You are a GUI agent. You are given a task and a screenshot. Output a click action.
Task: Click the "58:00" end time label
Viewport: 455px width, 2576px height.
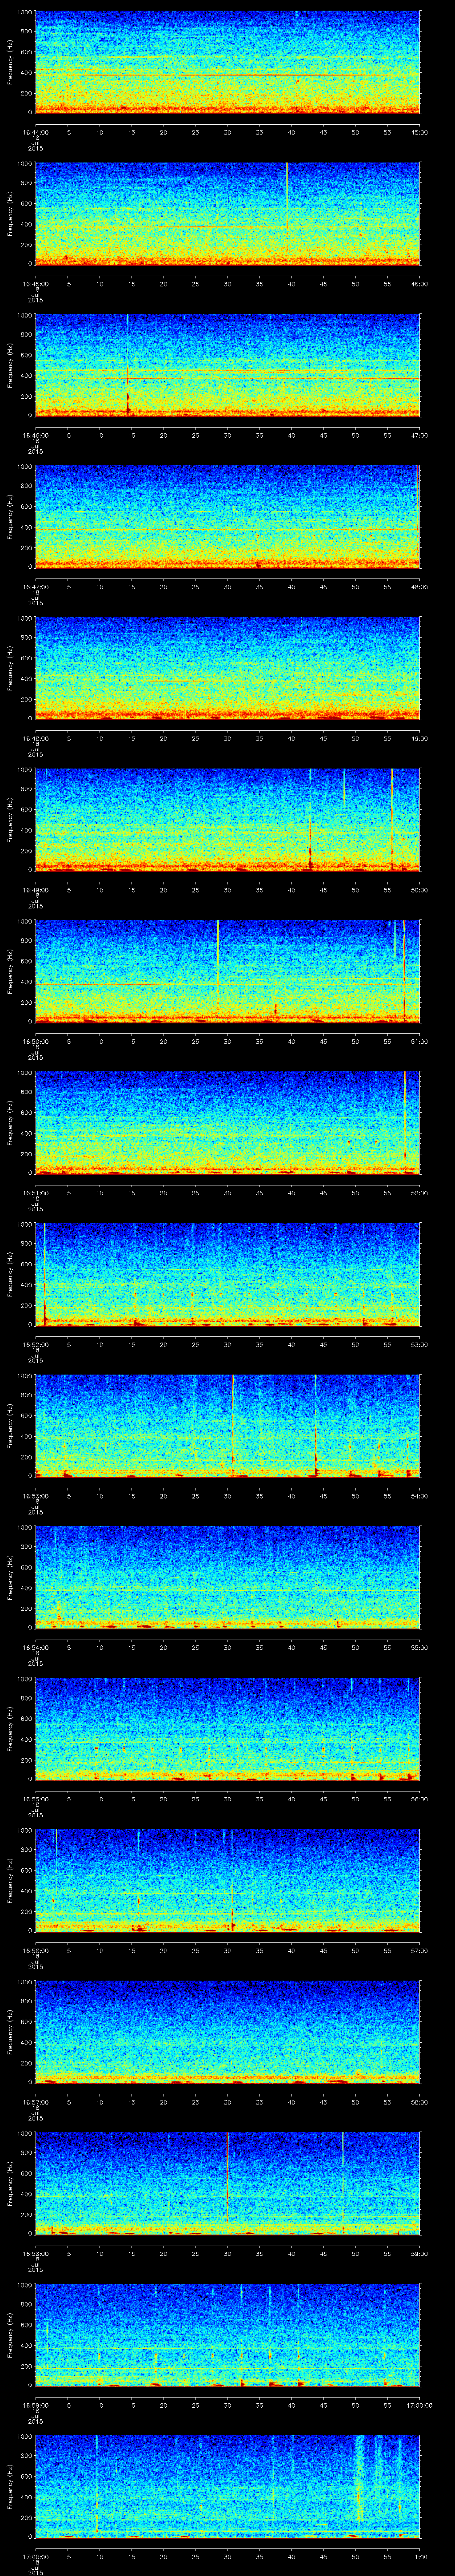pyautogui.click(x=419, y=2101)
